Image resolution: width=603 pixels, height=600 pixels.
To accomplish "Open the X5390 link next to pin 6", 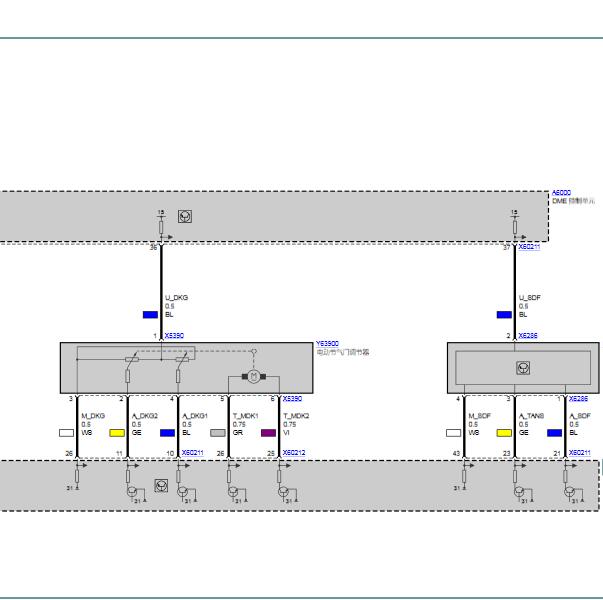I will pos(292,399).
